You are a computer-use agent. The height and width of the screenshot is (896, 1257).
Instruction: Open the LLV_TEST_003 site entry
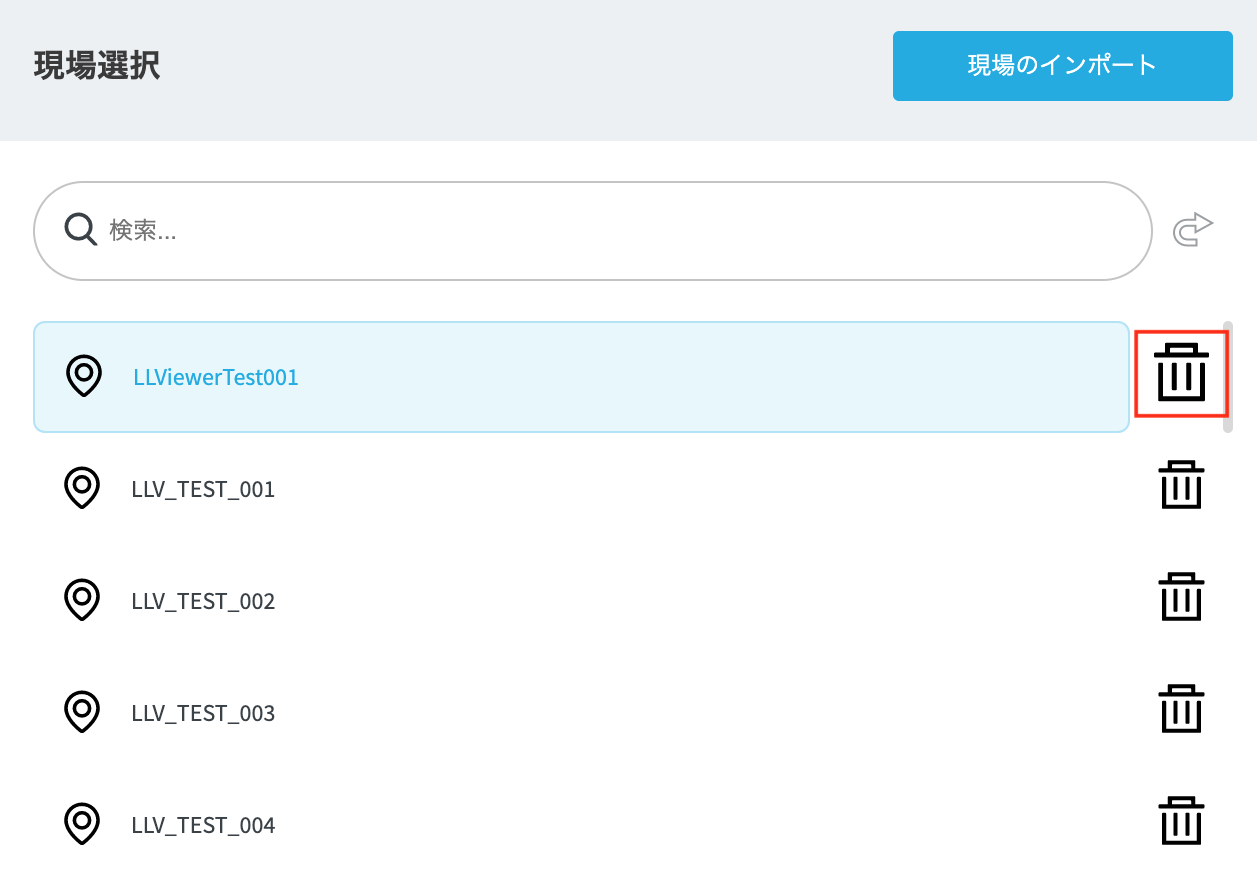click(203, 713)
